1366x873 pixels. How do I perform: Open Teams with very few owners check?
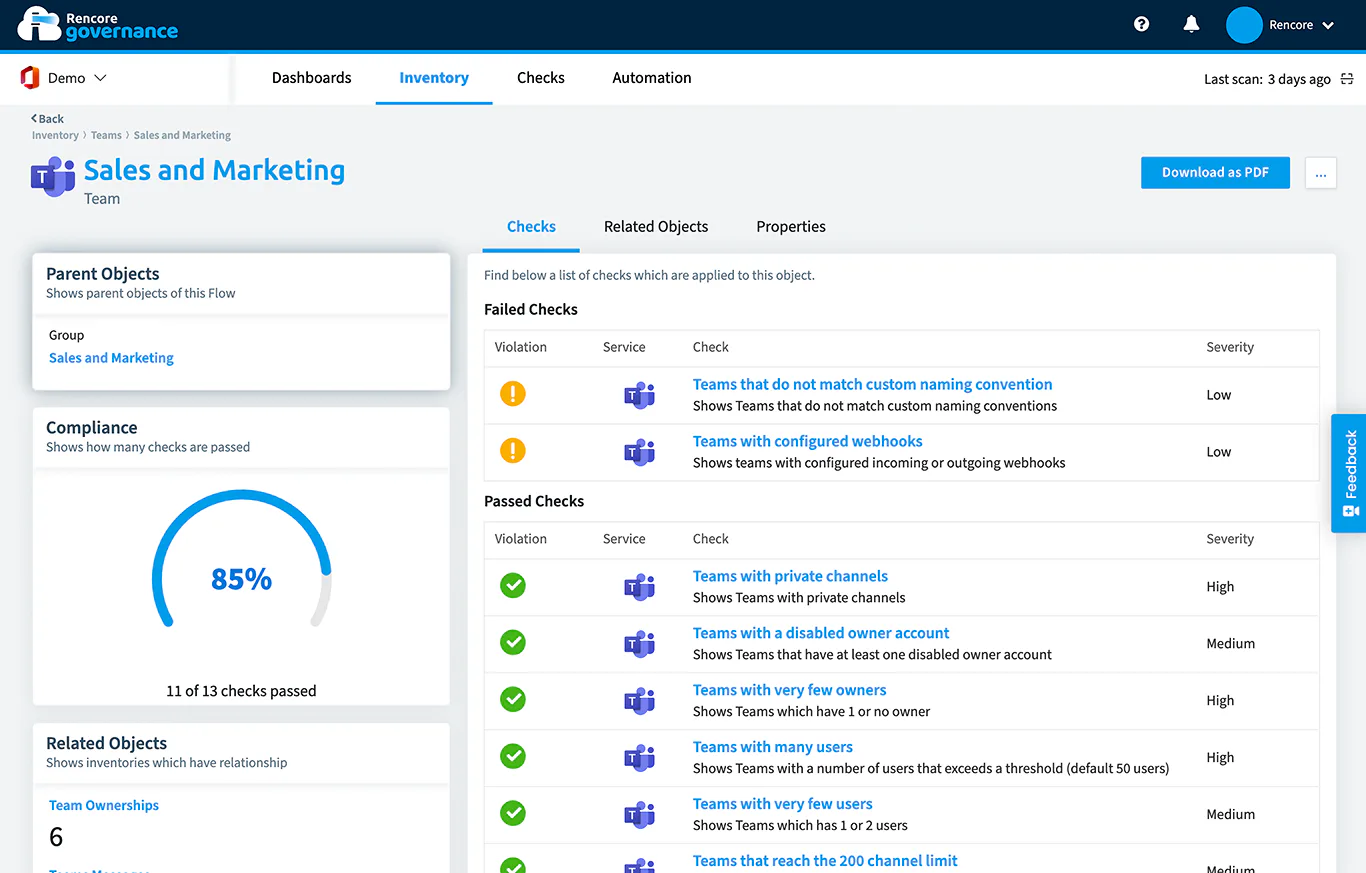click(x=790, y=690)
